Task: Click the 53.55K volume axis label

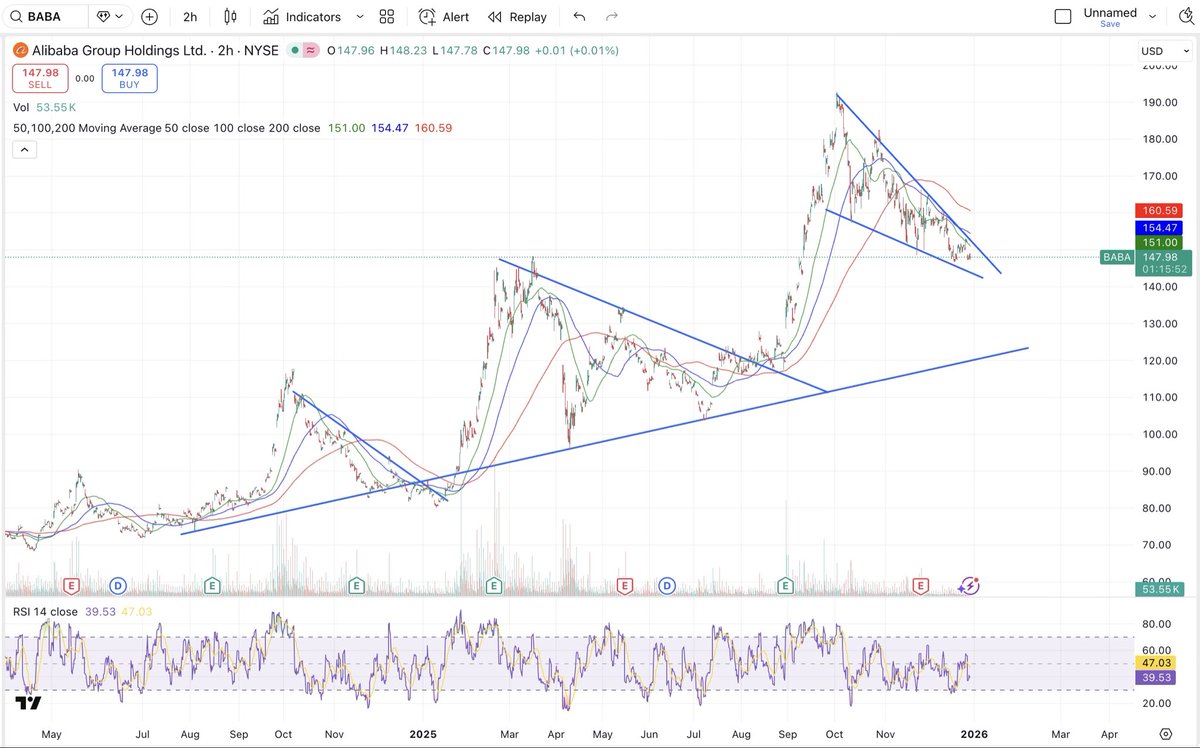Action: pyautogui.click(x=1161, y=590)
